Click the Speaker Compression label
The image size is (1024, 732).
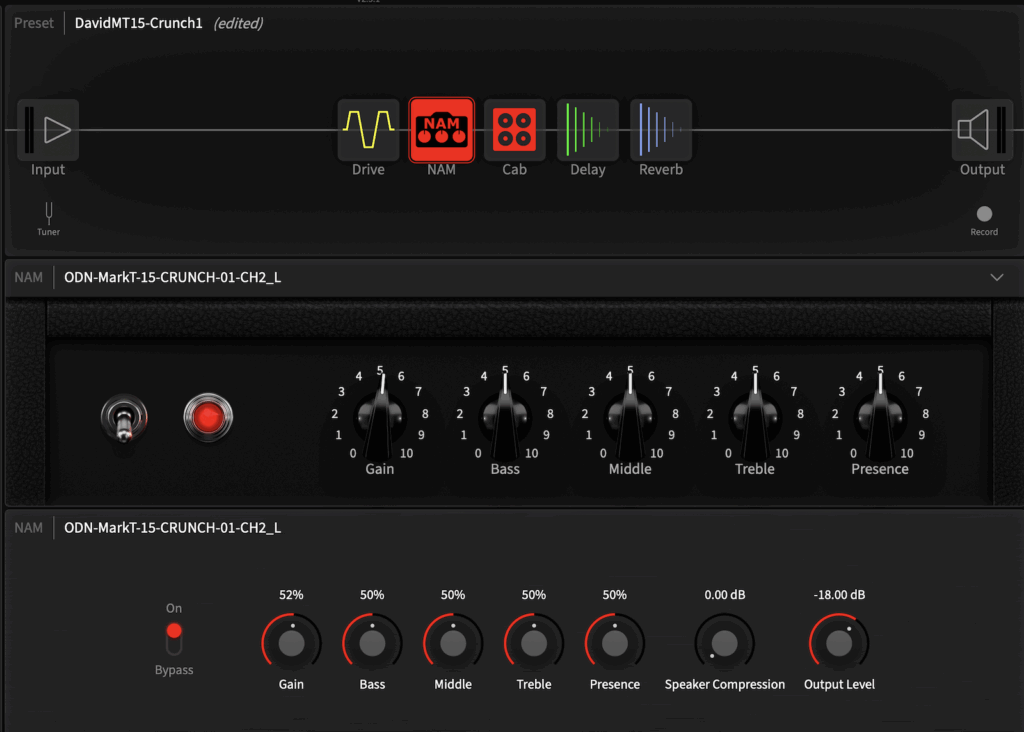coord(724,684)
